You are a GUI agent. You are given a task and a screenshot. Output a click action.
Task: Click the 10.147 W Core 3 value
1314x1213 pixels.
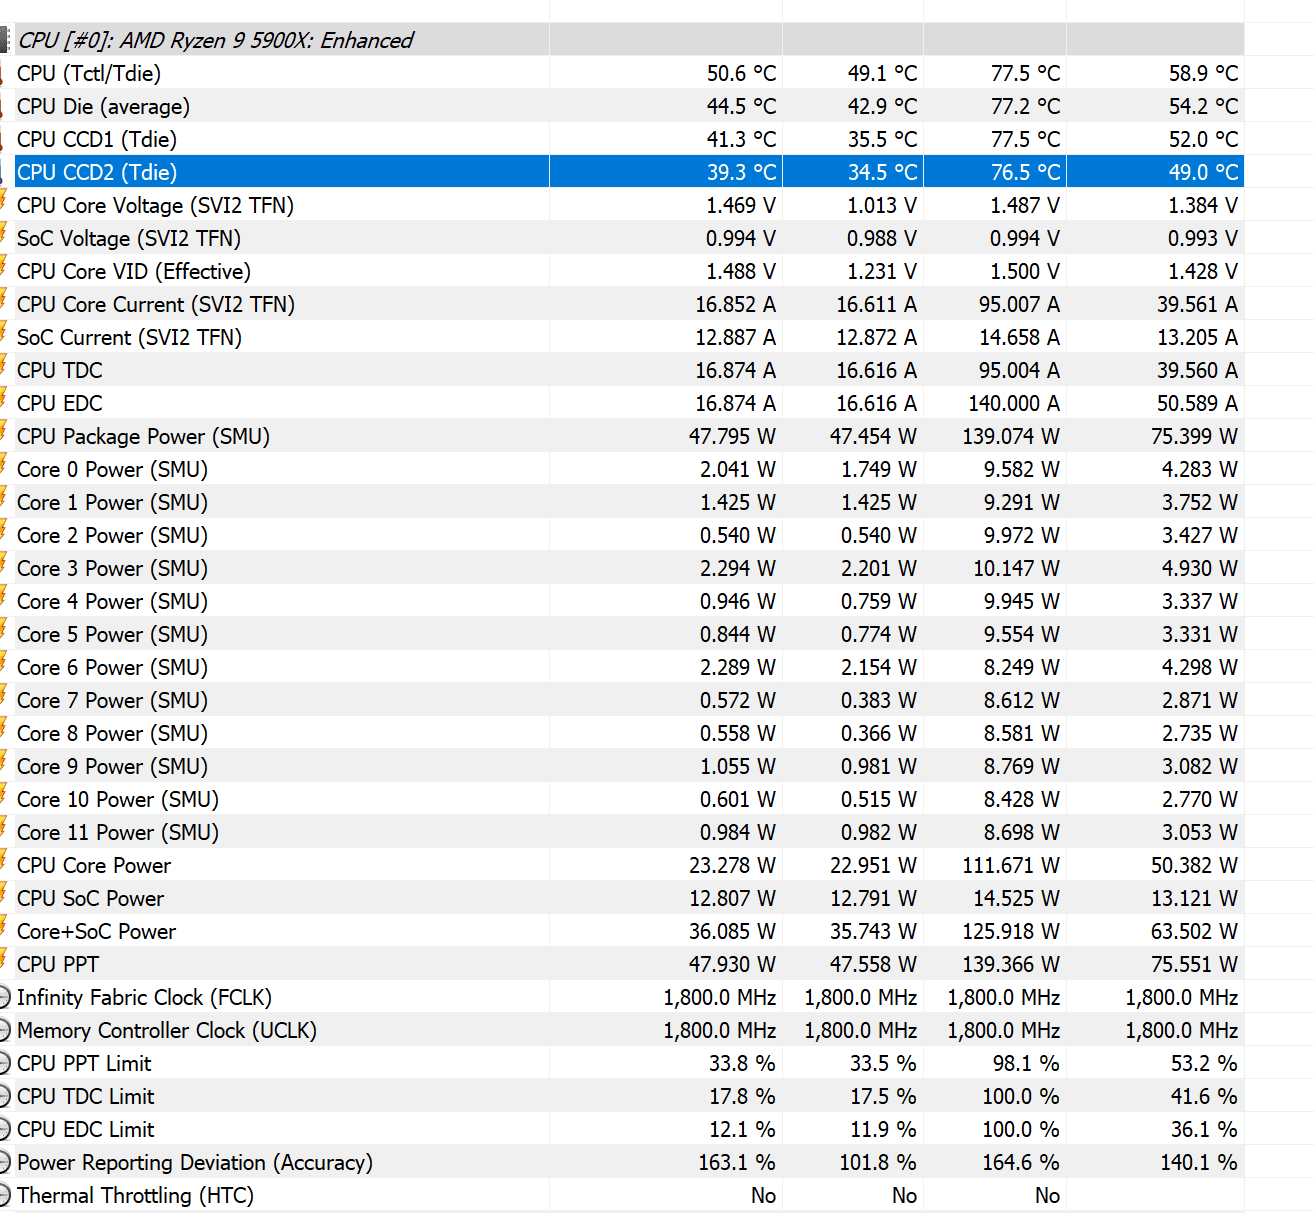(x=1016, y=568)
